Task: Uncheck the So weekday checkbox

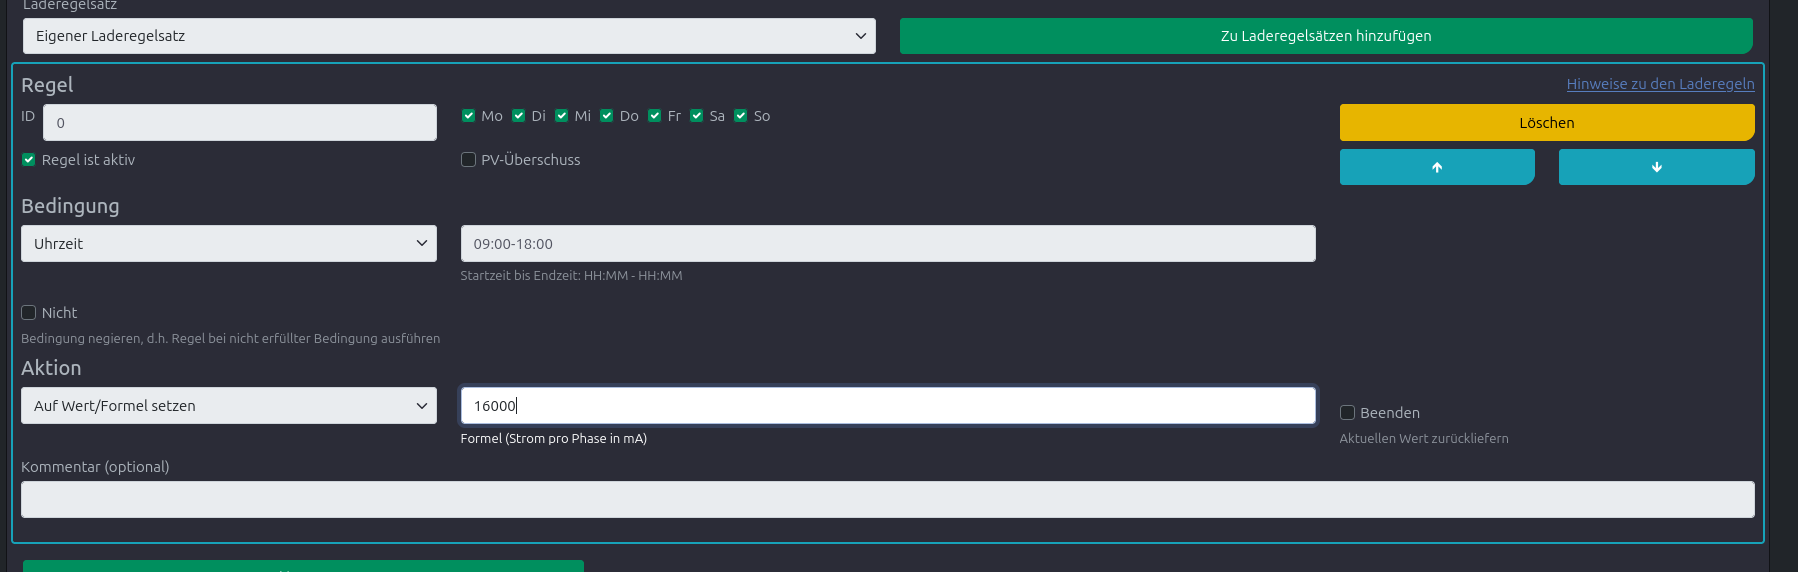Action: coord(741,116)
